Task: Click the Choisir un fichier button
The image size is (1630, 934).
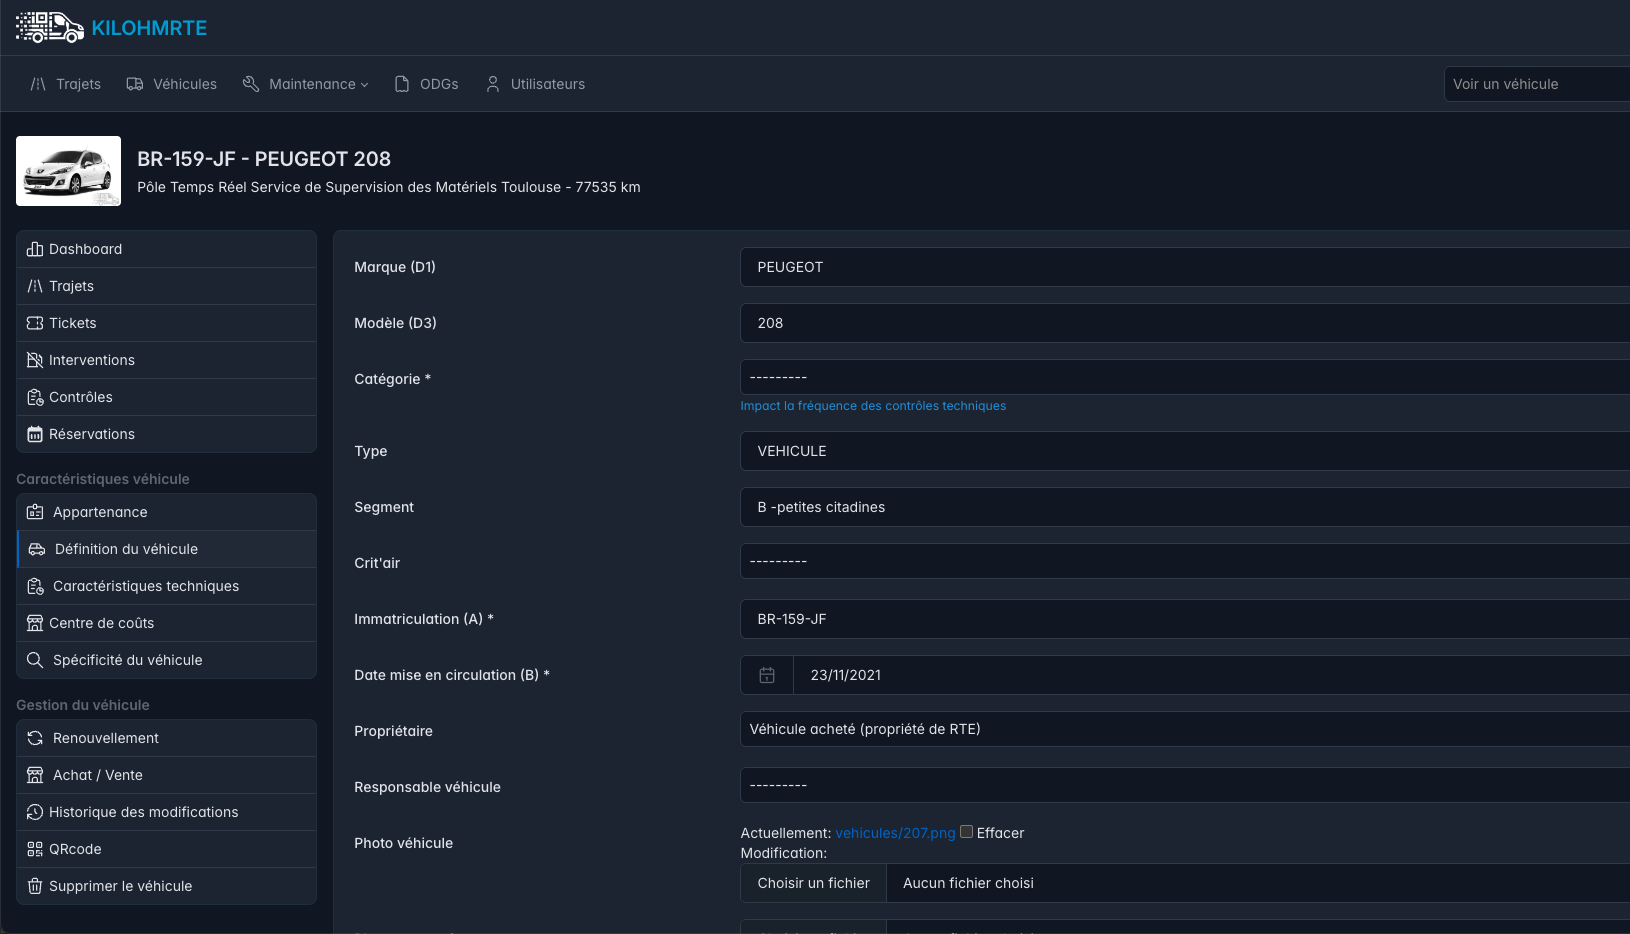Action: tap(813, 883)
